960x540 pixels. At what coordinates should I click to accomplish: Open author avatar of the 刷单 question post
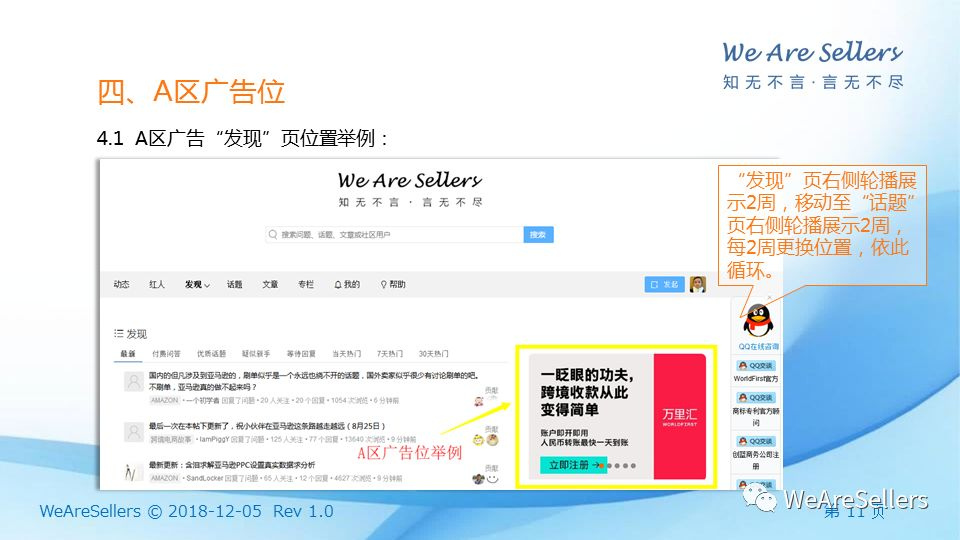click(133, 381)
